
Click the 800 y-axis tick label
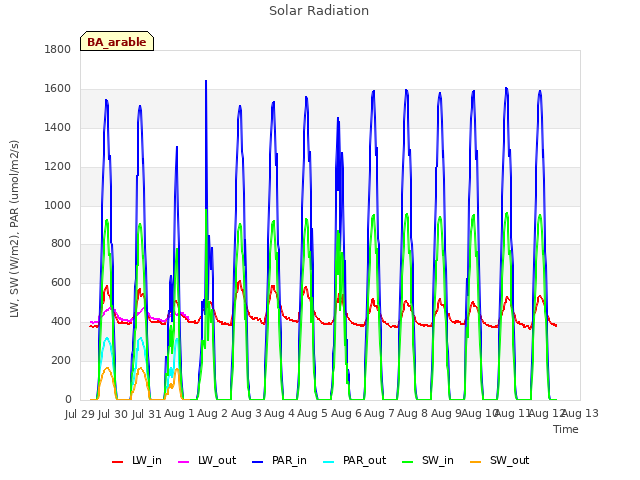click(x=61, y=244)
